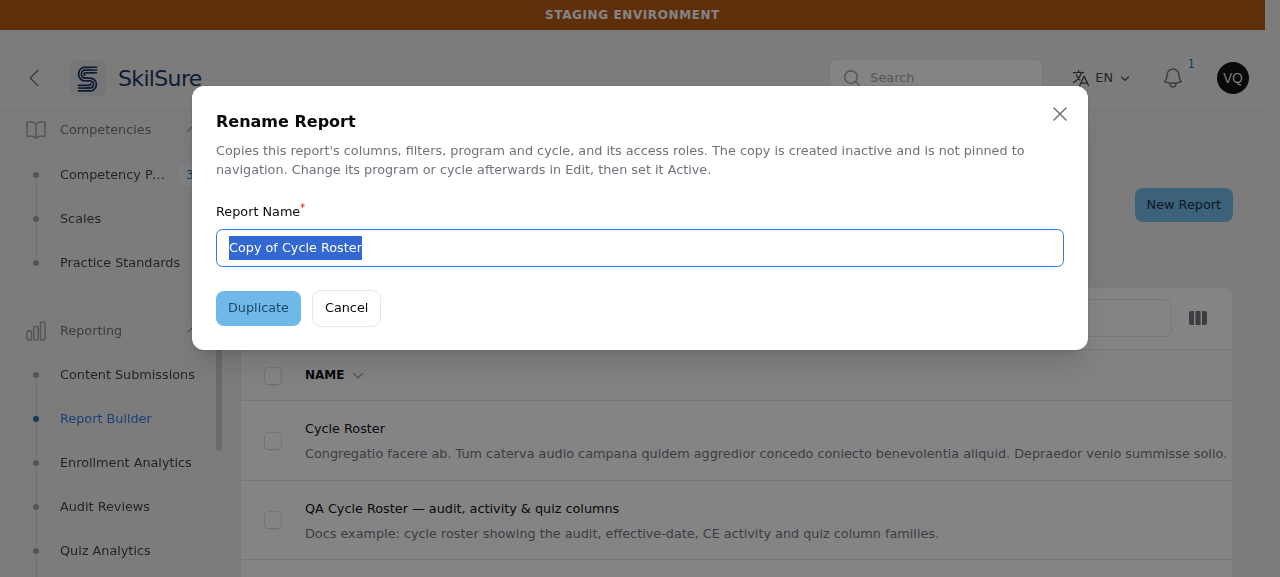
Task: Open Enrollment Analytics in the sidebar
Action: click(125, 463)
